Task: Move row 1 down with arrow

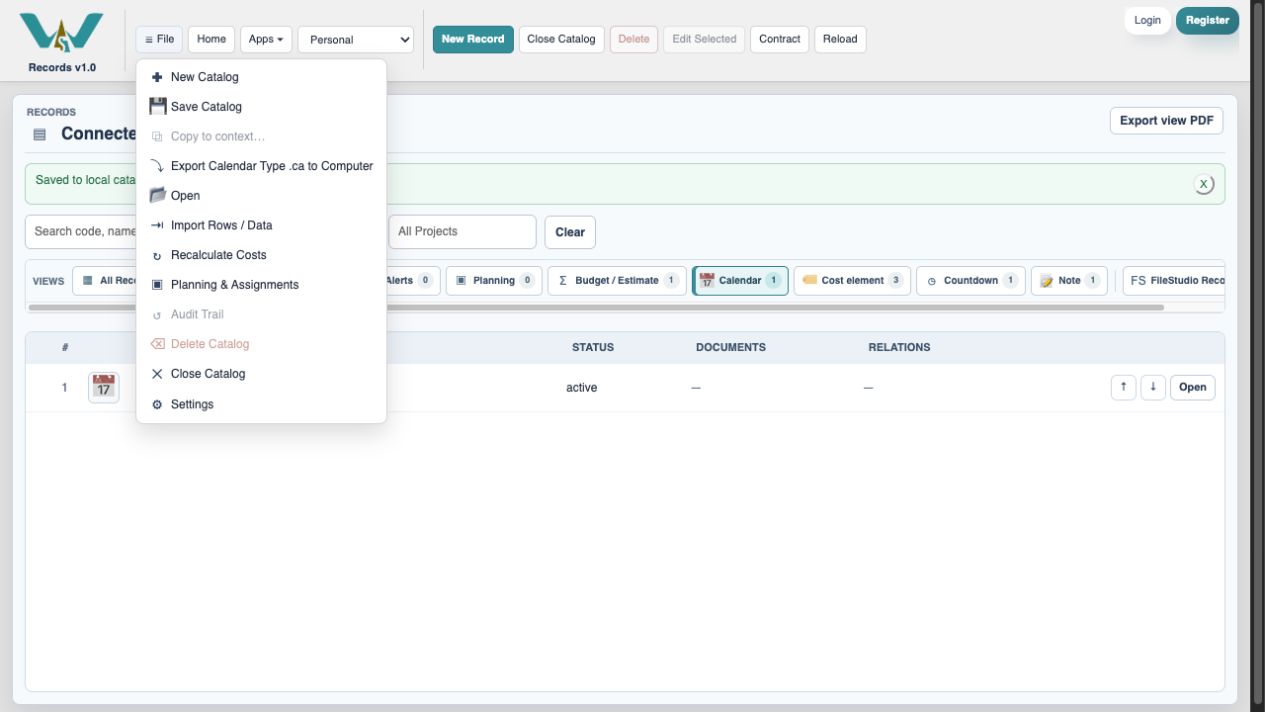Action: [1153, 387]
